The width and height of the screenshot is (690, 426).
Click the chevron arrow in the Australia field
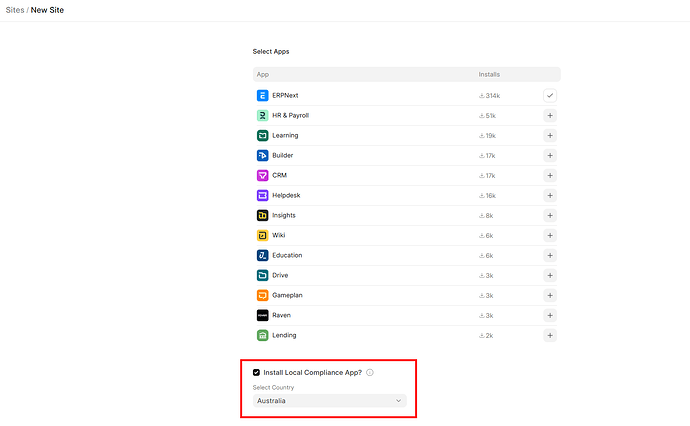tap(398, 401)
